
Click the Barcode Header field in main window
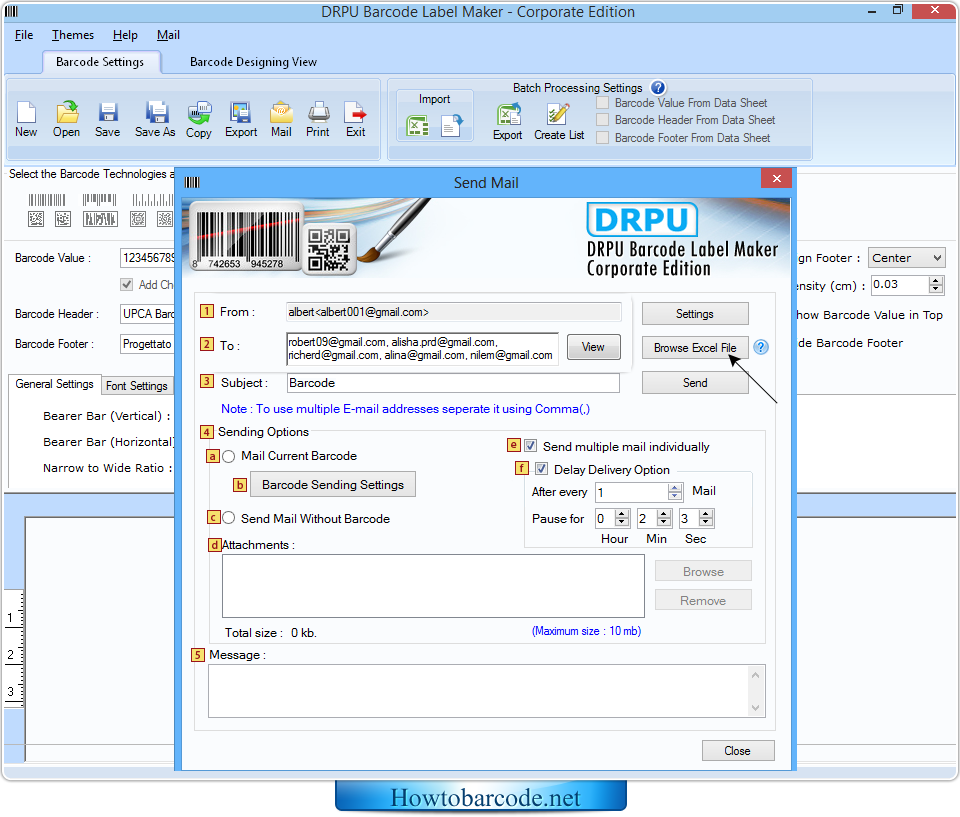148,314
